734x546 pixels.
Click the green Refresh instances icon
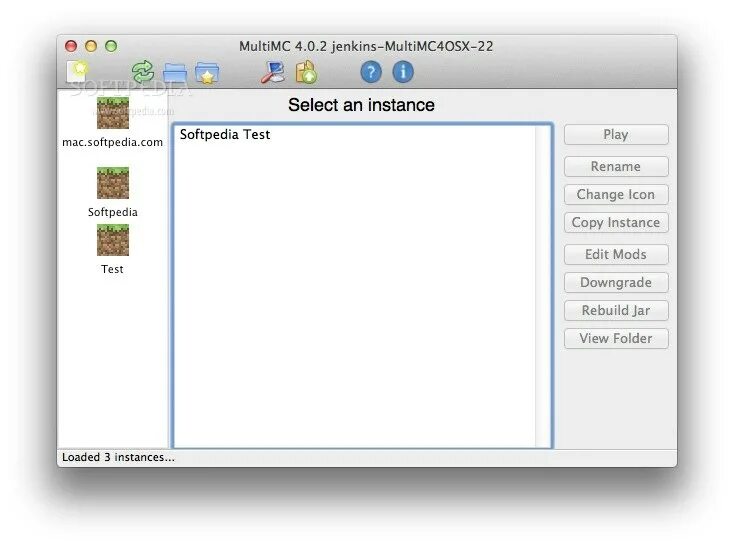[143, 72]
